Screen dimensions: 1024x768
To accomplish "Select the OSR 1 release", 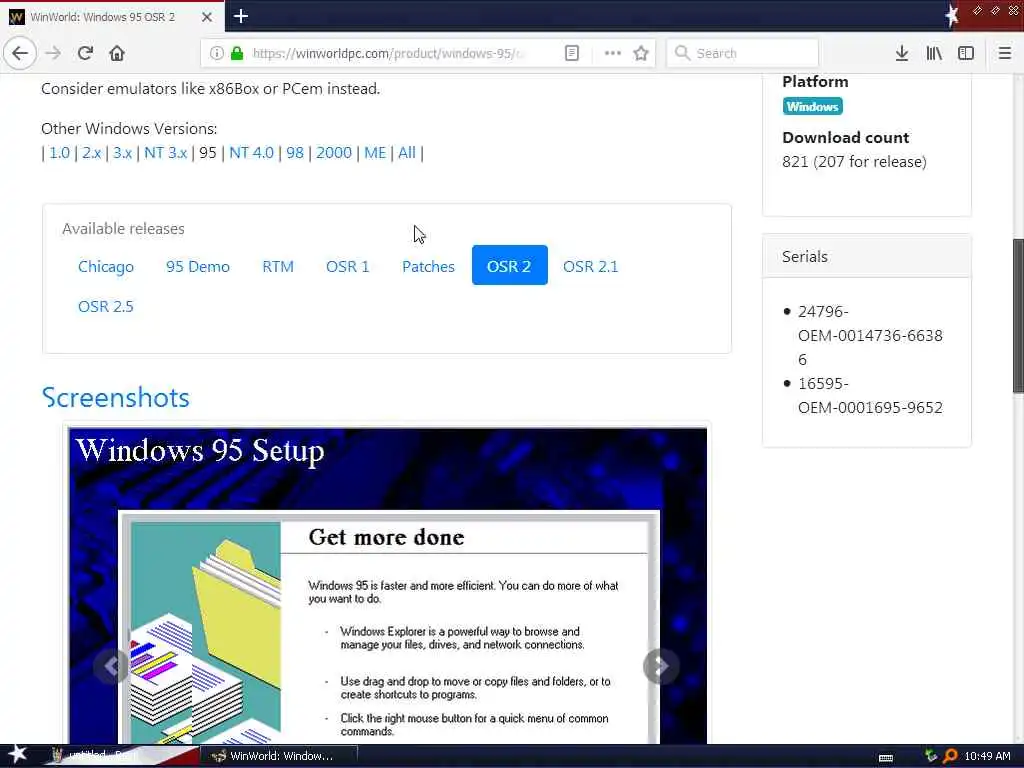I will click(x=347, y=266).
